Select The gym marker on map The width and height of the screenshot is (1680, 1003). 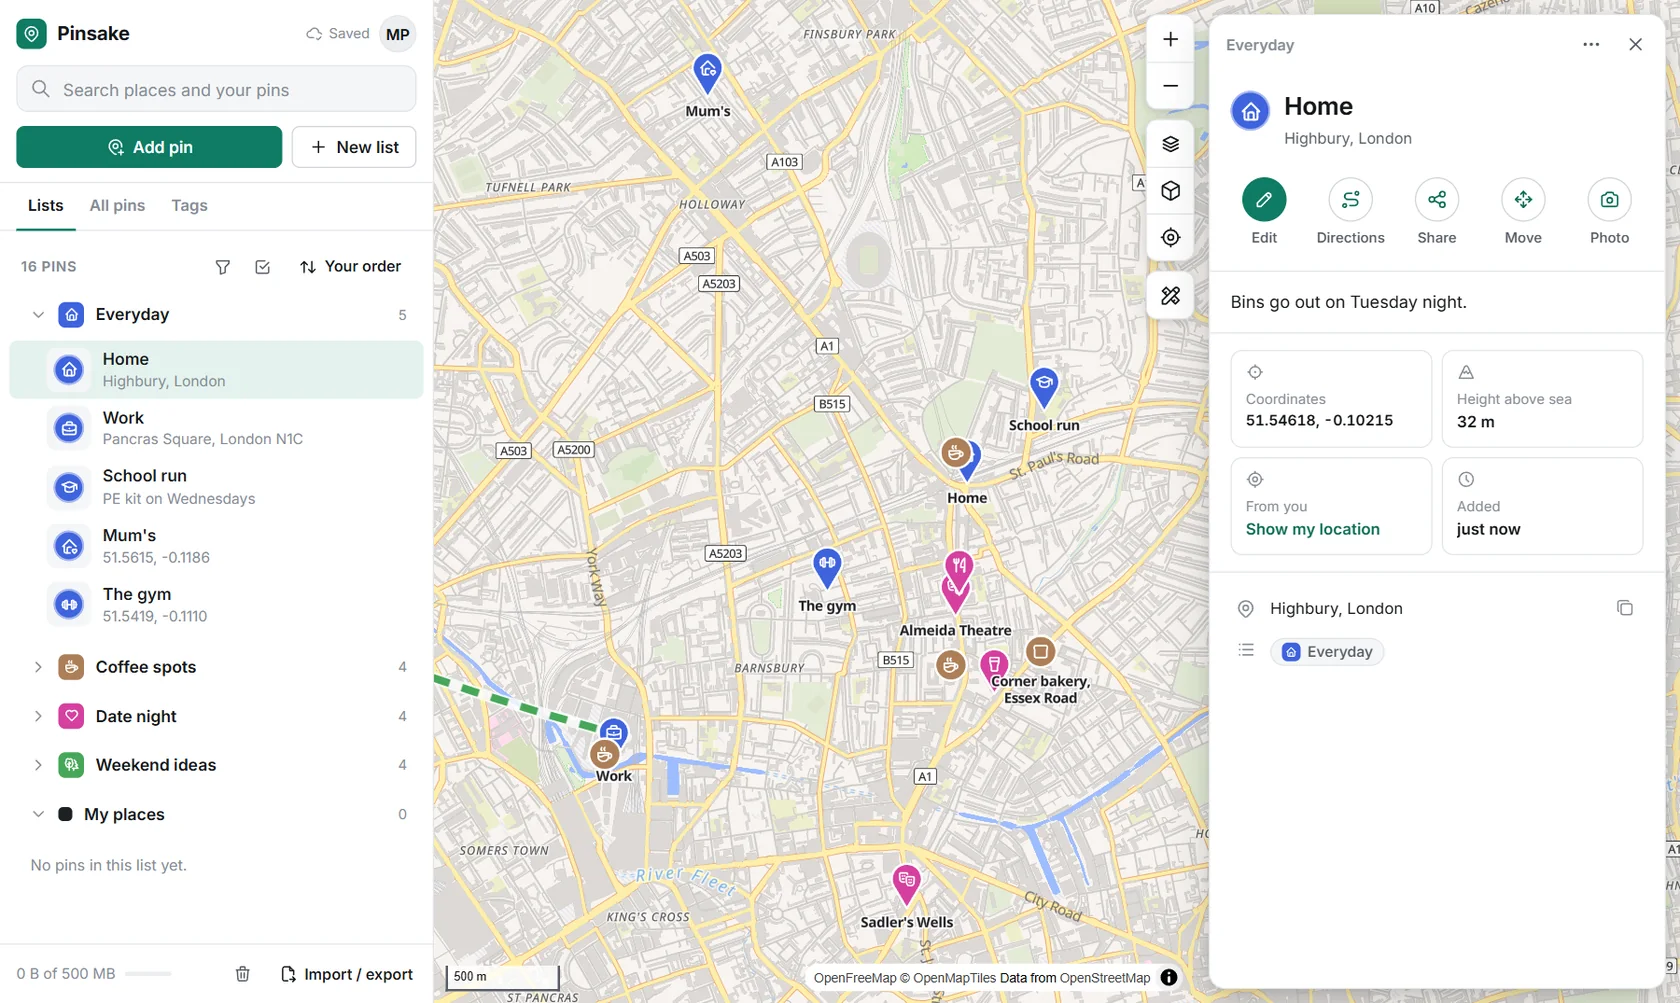pos(827,567)
